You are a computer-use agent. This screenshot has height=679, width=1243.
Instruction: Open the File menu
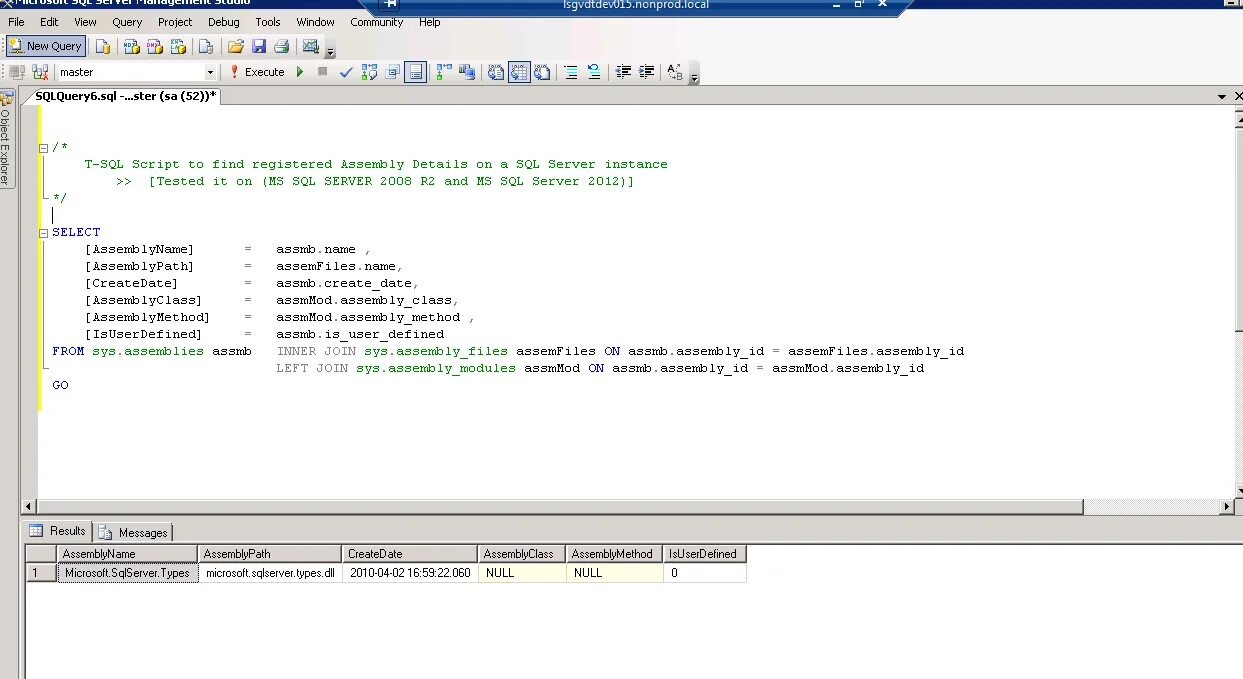click(16, 22)
